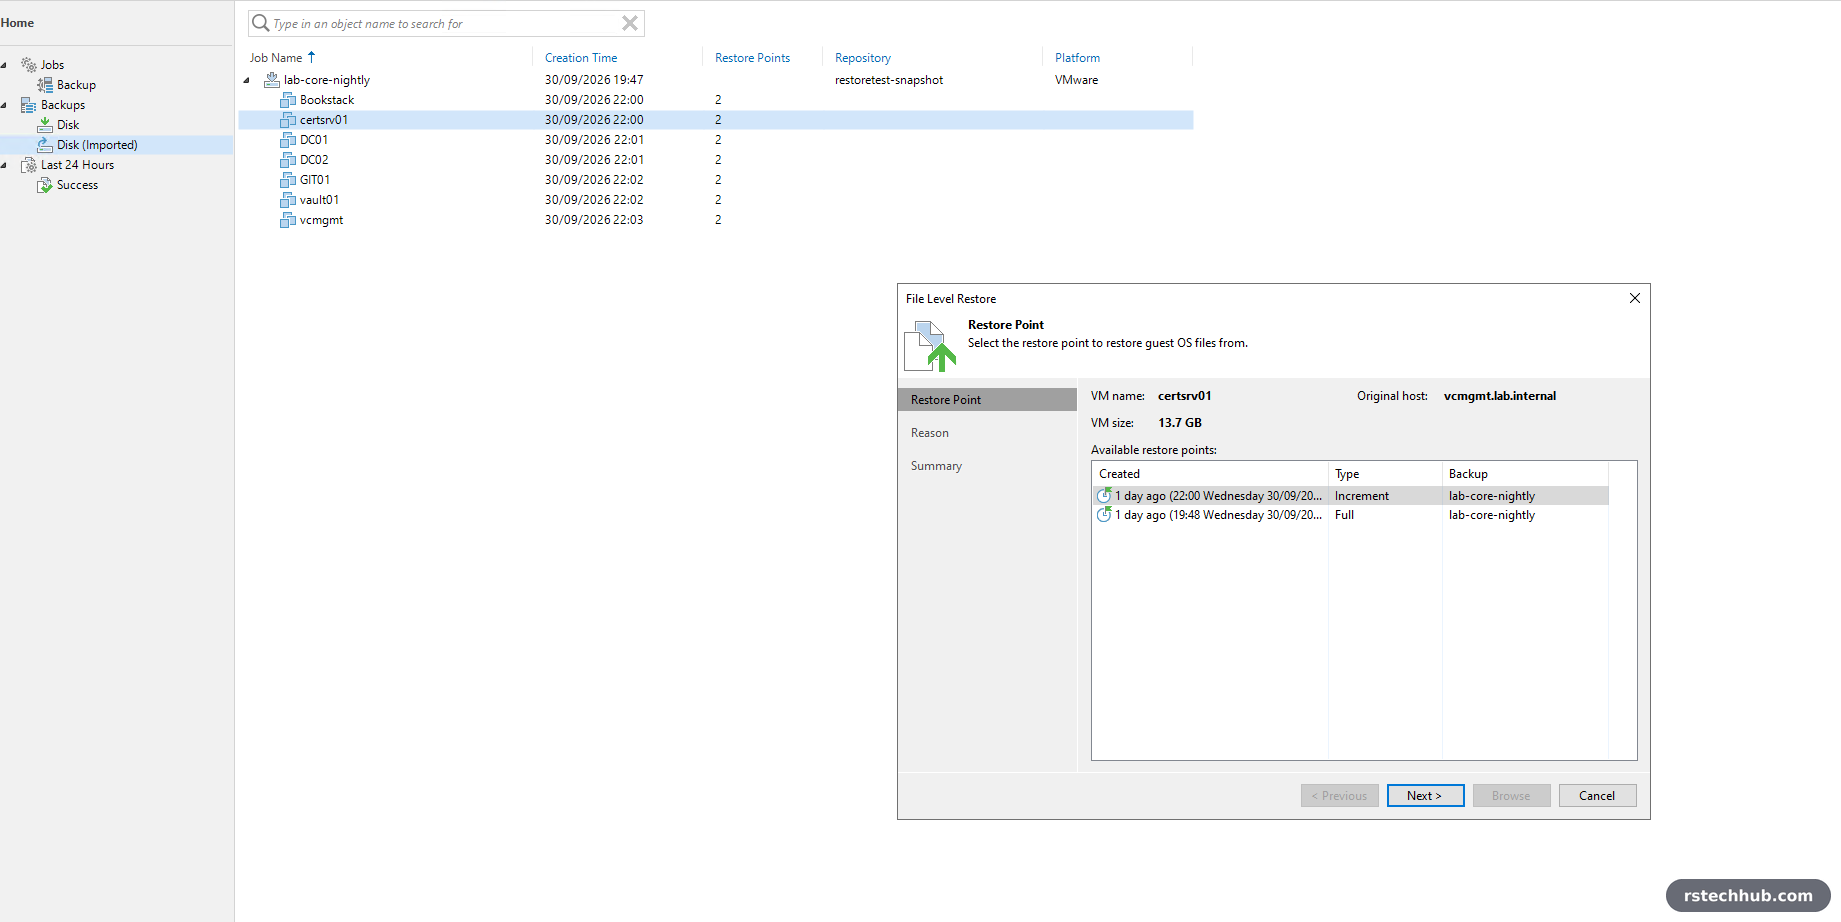Sort by Creation Time column
The image size is (1841, 922).
pos(581,58)
